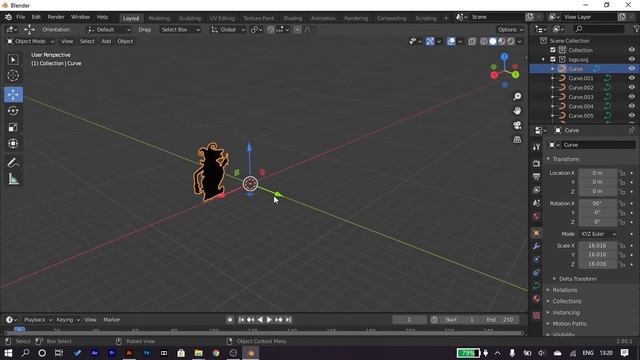Image resolution: width=640 pixels, height=360 pixels.
Task: Open the File menu
Action: pos(20,17)
